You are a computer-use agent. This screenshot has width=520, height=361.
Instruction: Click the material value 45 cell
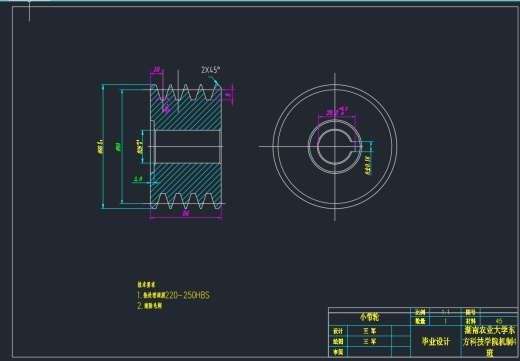click(x=499, y=321)
